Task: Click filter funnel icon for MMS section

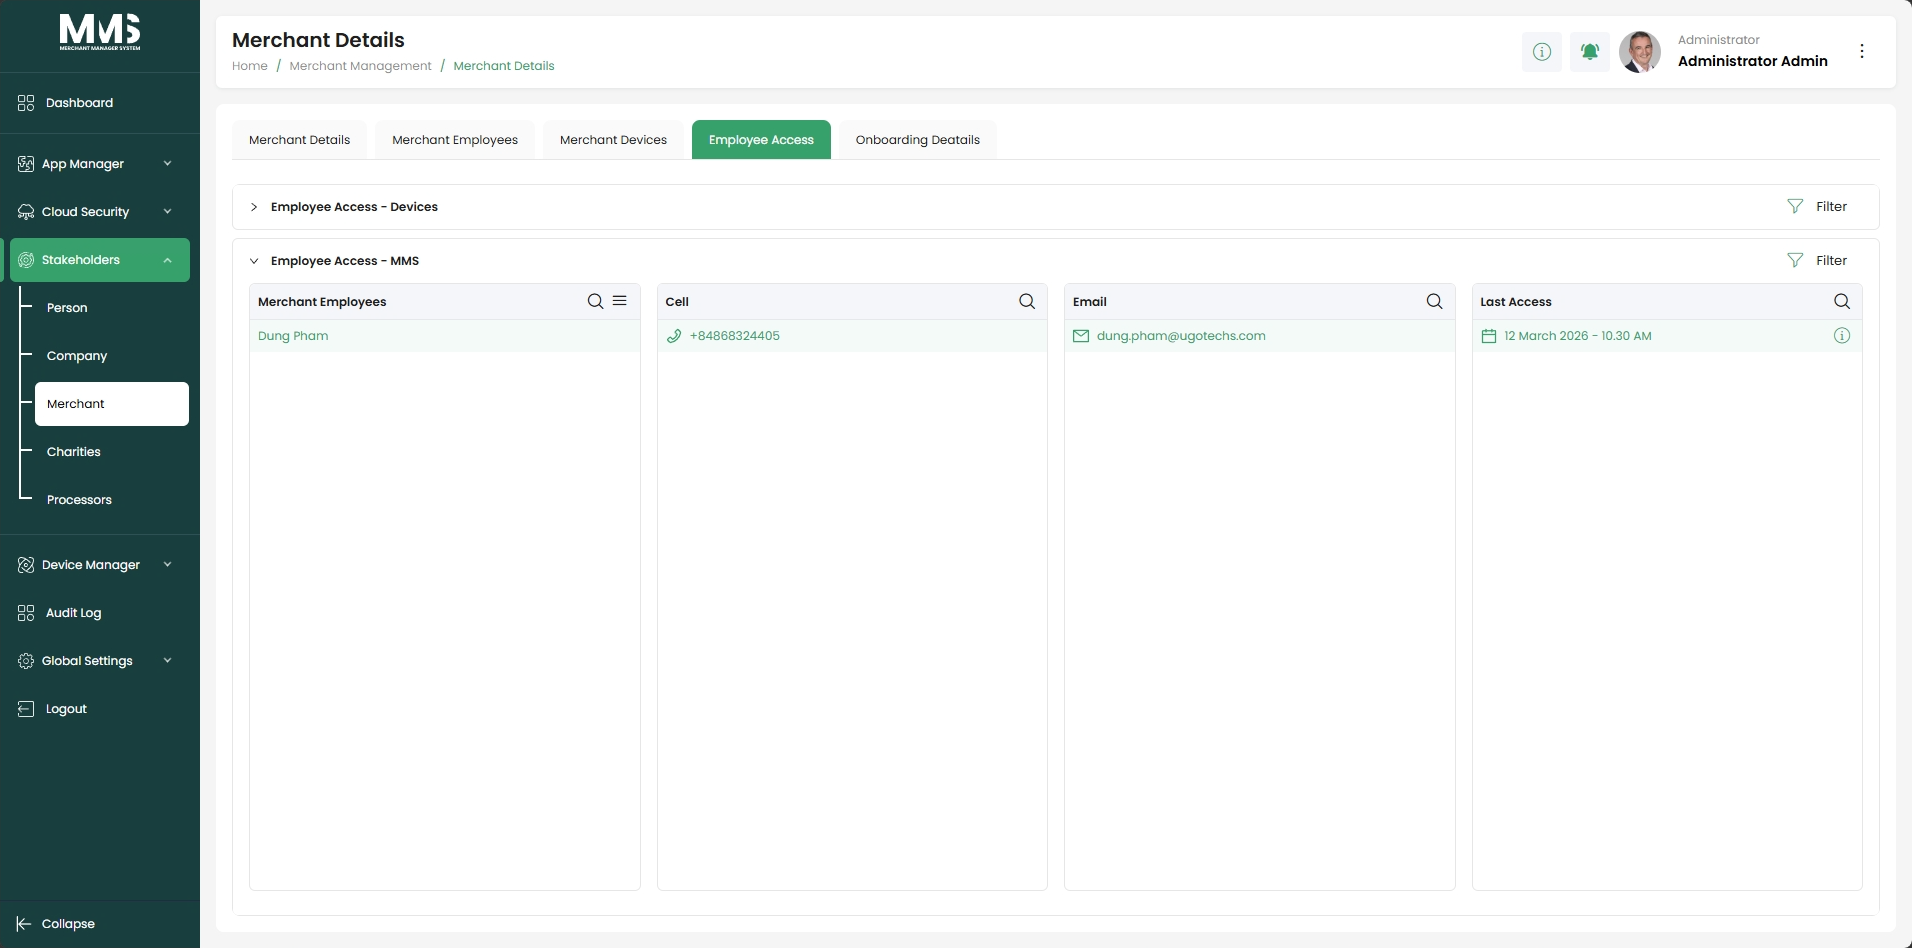Action: point(1795,261)
